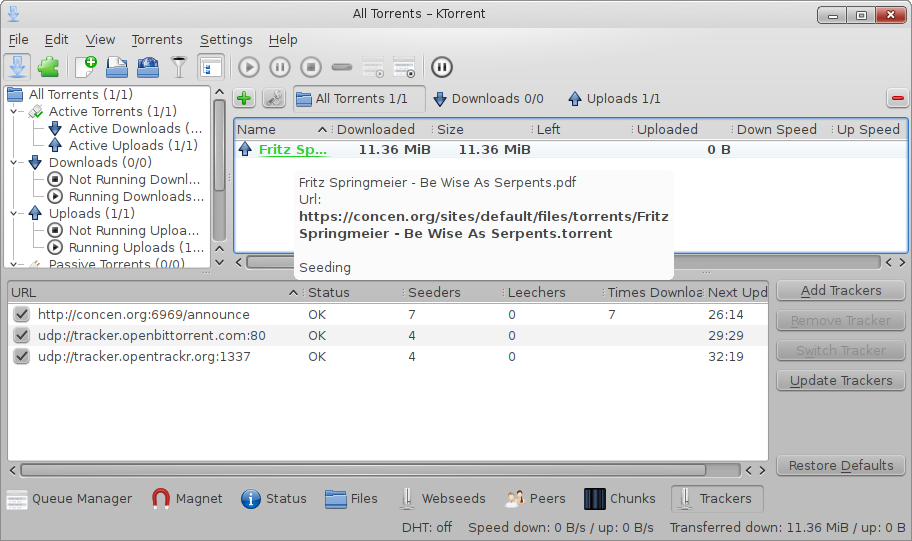
Task: Add a new tab with green plus button
Action: coord(244,98)
